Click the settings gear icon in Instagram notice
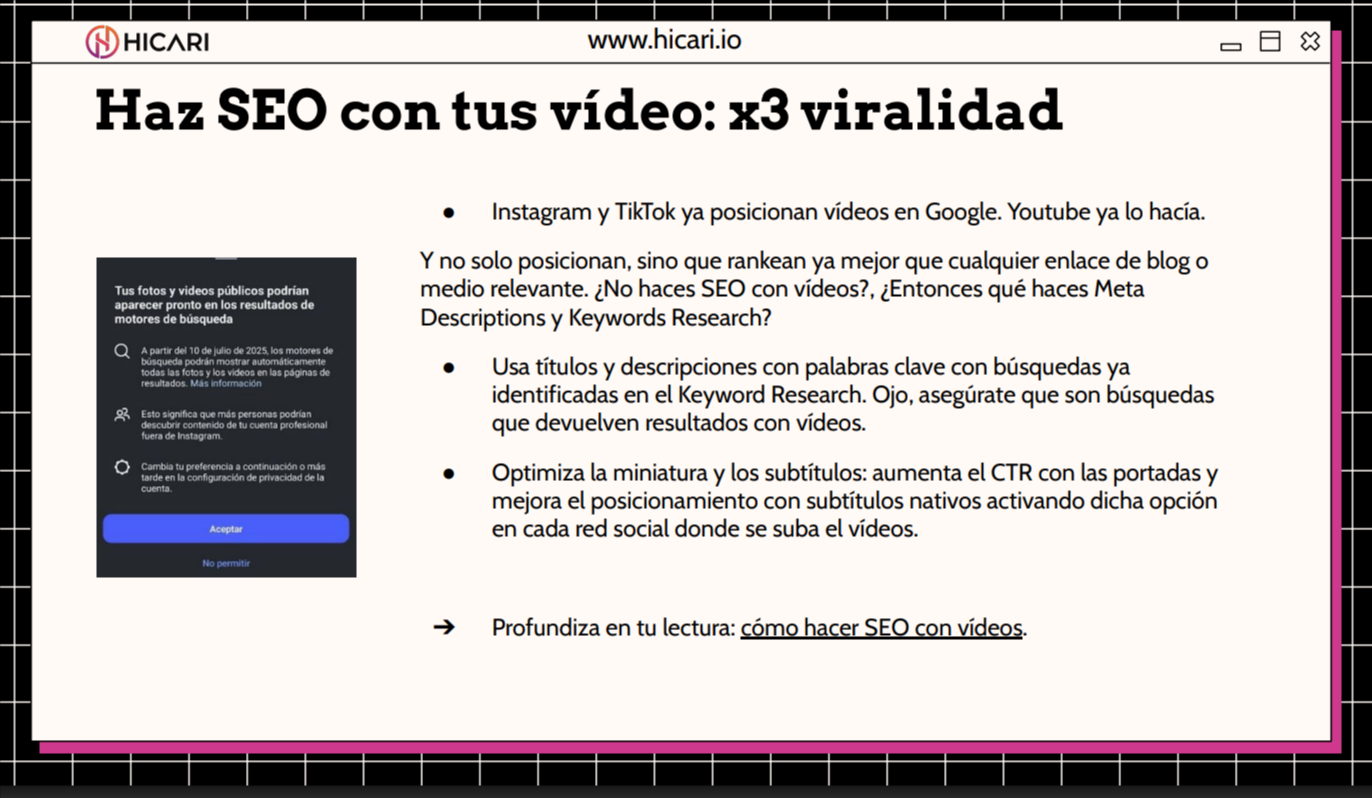The width and height of the screenshot is (1372, 798). click(x=122, y=467)
